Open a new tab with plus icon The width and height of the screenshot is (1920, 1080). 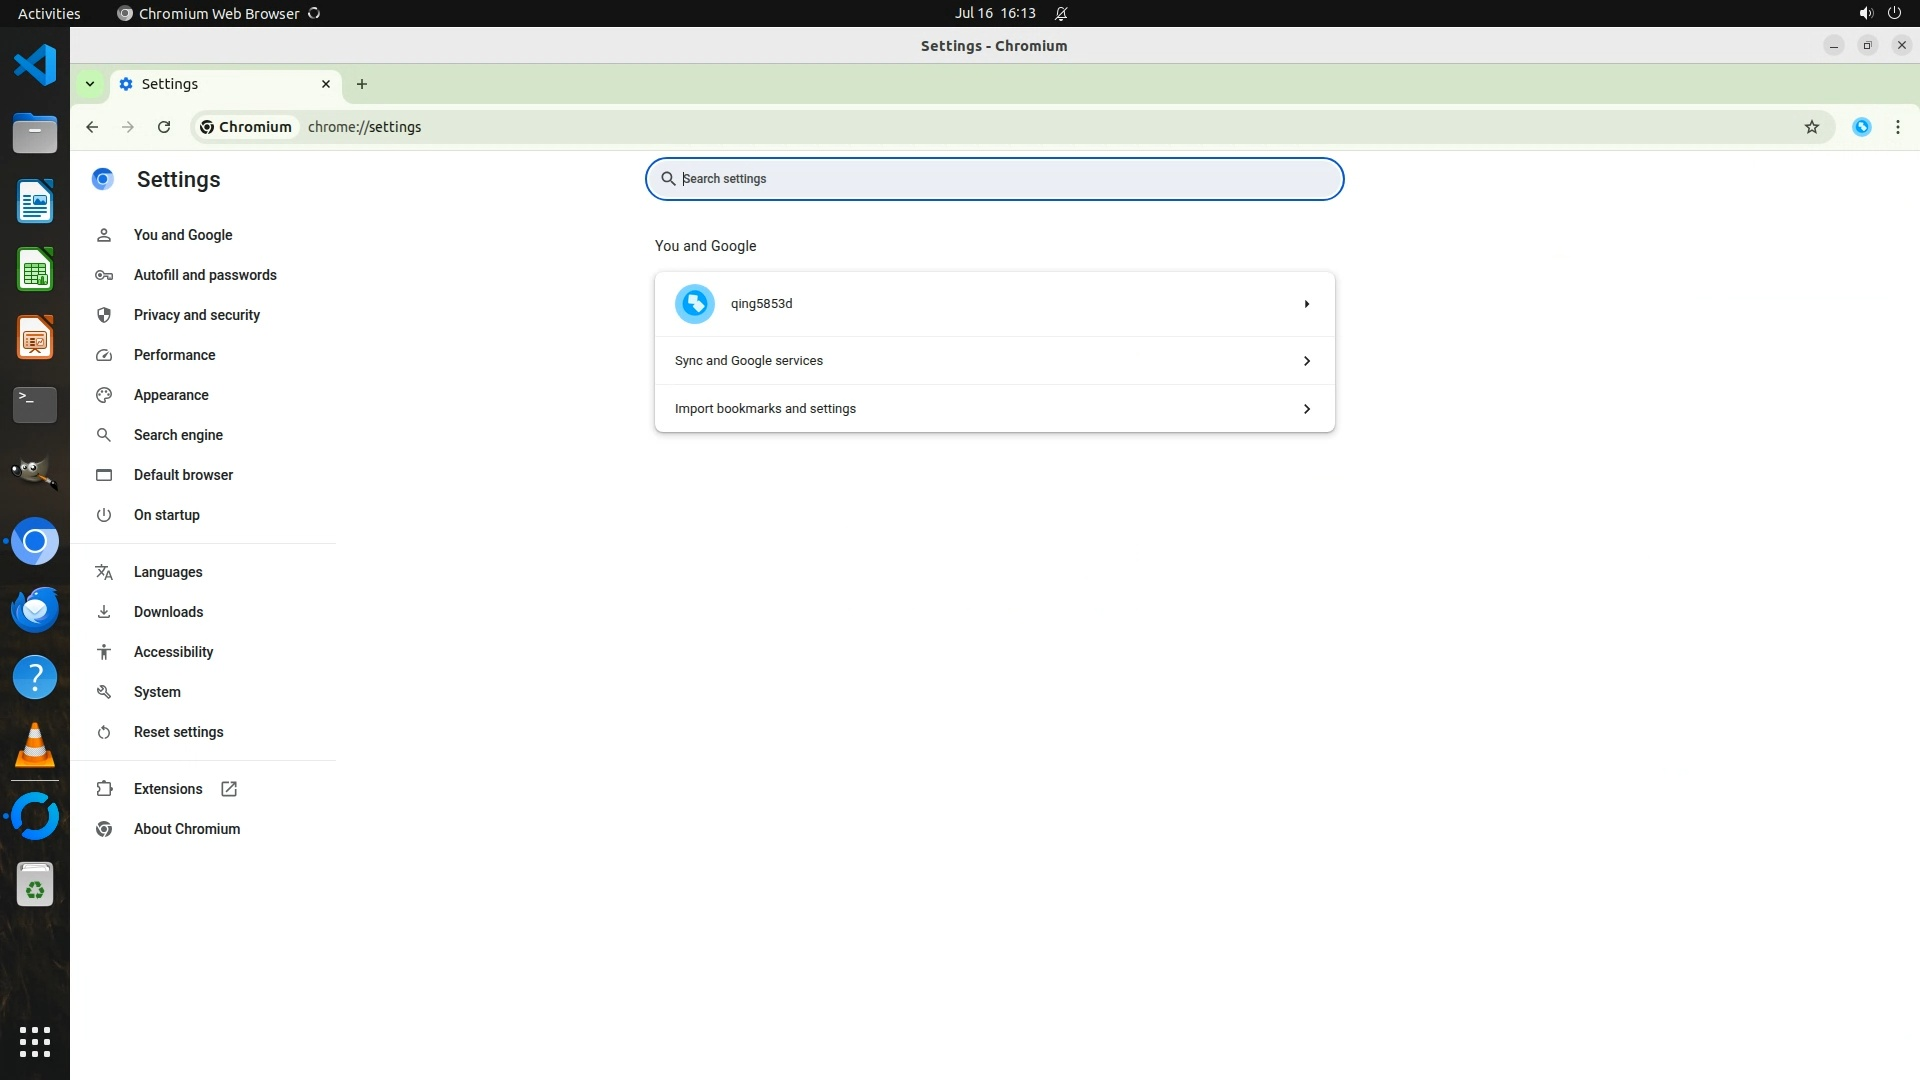[x=362, y=84]
